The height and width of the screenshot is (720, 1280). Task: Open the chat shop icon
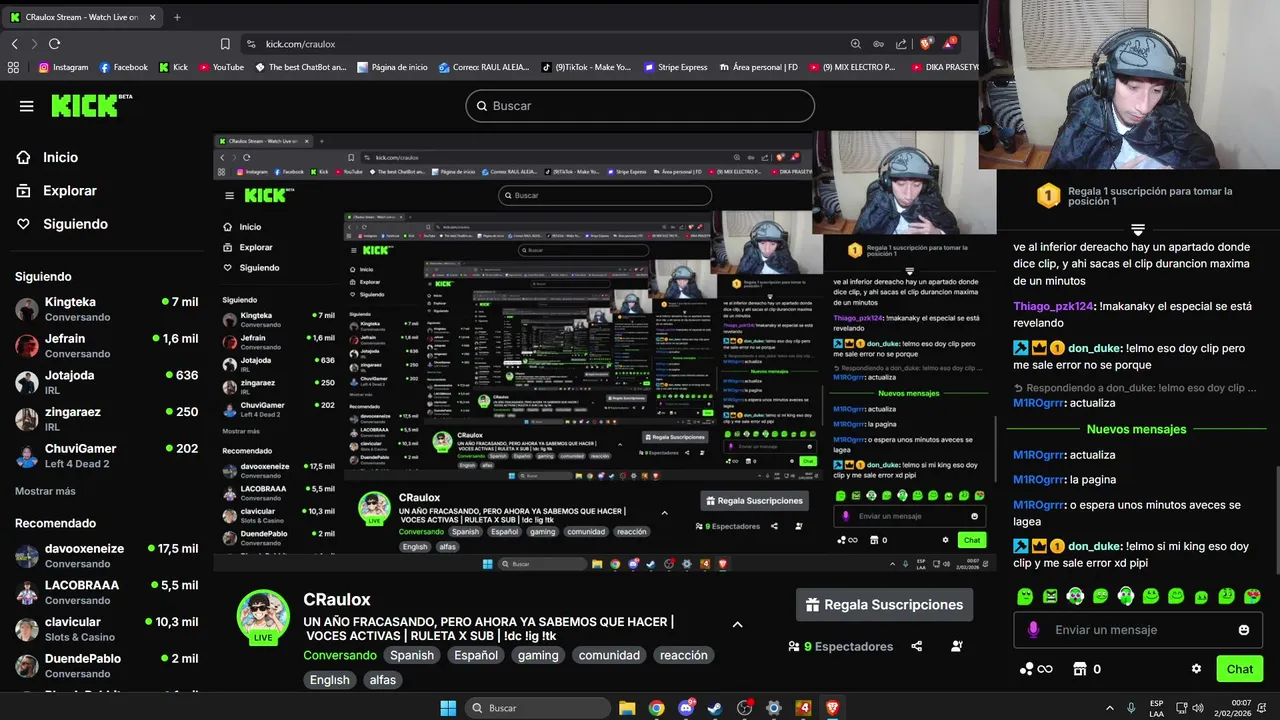pos(1079,669)
